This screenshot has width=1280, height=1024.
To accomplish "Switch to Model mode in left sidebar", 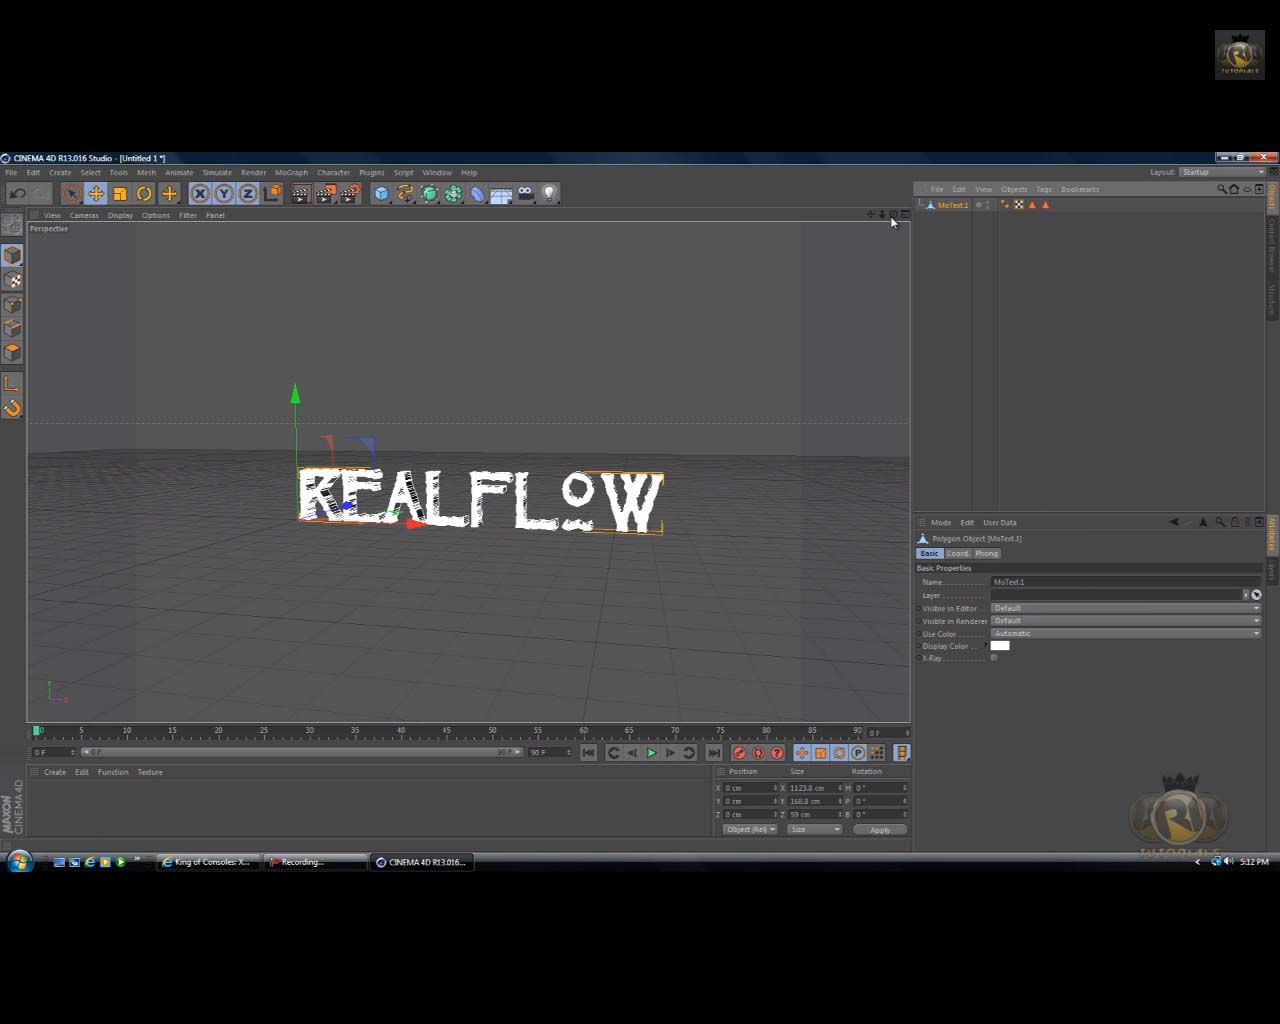I will click(12, 256).
